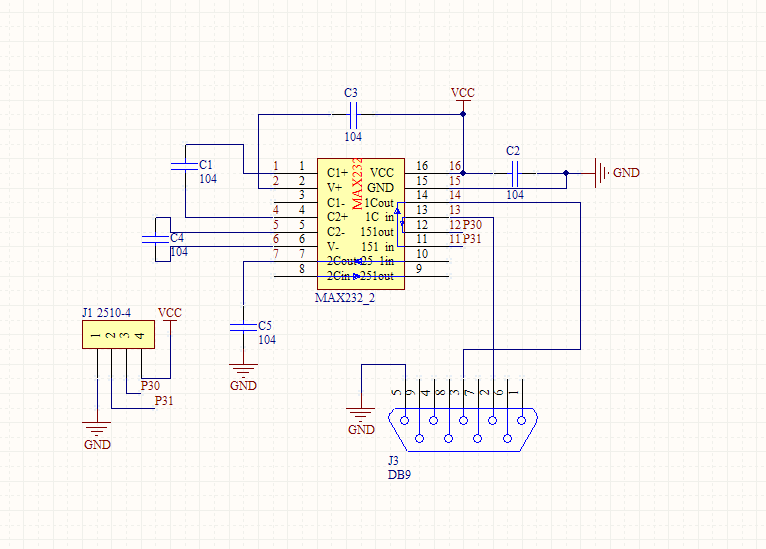Click the 'VCC' pin name inside the chip
Screen dimensions: 766x549
click(x=382, y=173)
